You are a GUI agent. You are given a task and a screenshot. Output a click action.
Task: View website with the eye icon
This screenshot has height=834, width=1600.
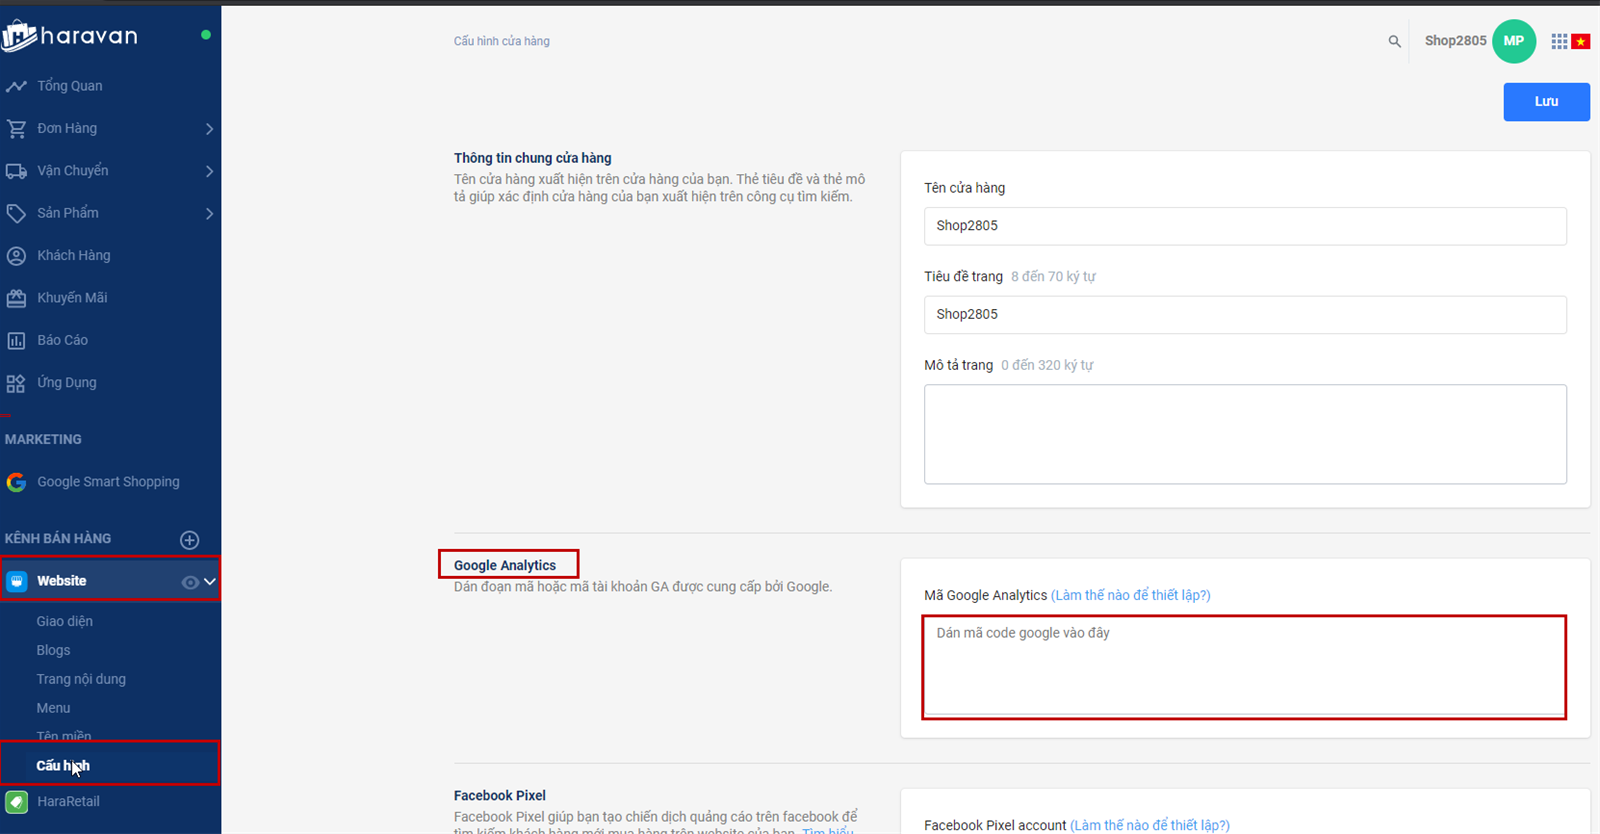[189, 582]
